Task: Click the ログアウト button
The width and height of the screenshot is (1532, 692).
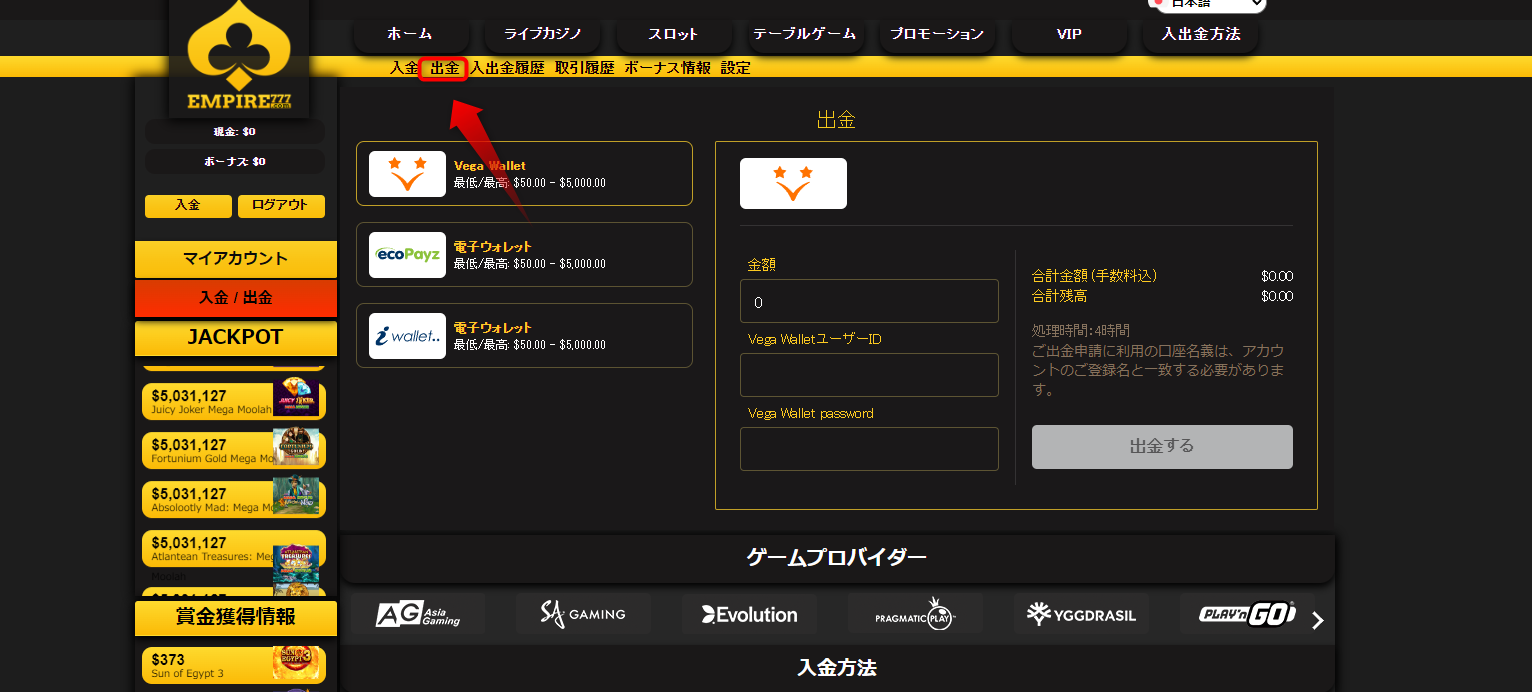Action: [x=281, y=205]
